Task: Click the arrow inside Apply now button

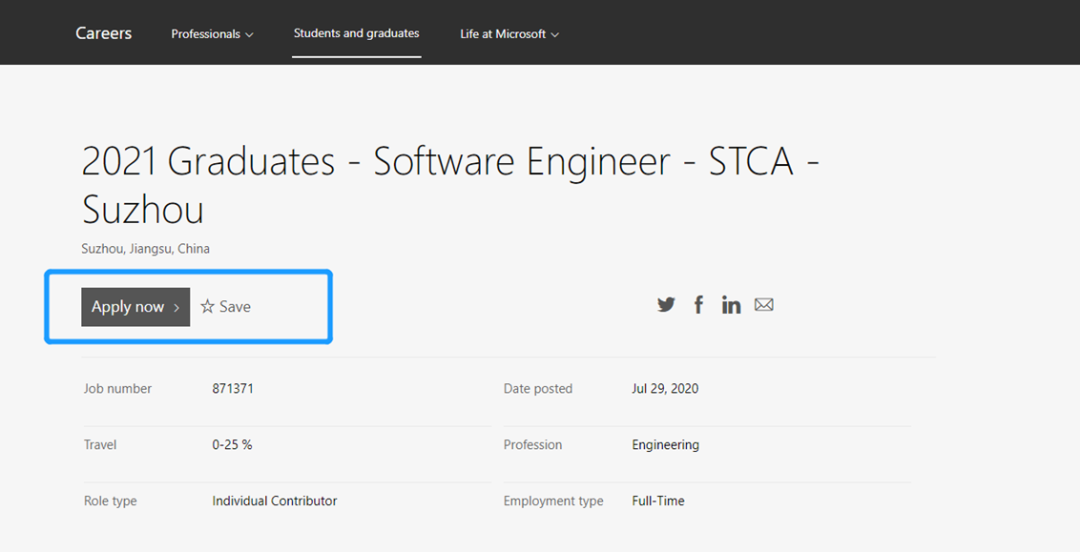Action: point(177,308)
